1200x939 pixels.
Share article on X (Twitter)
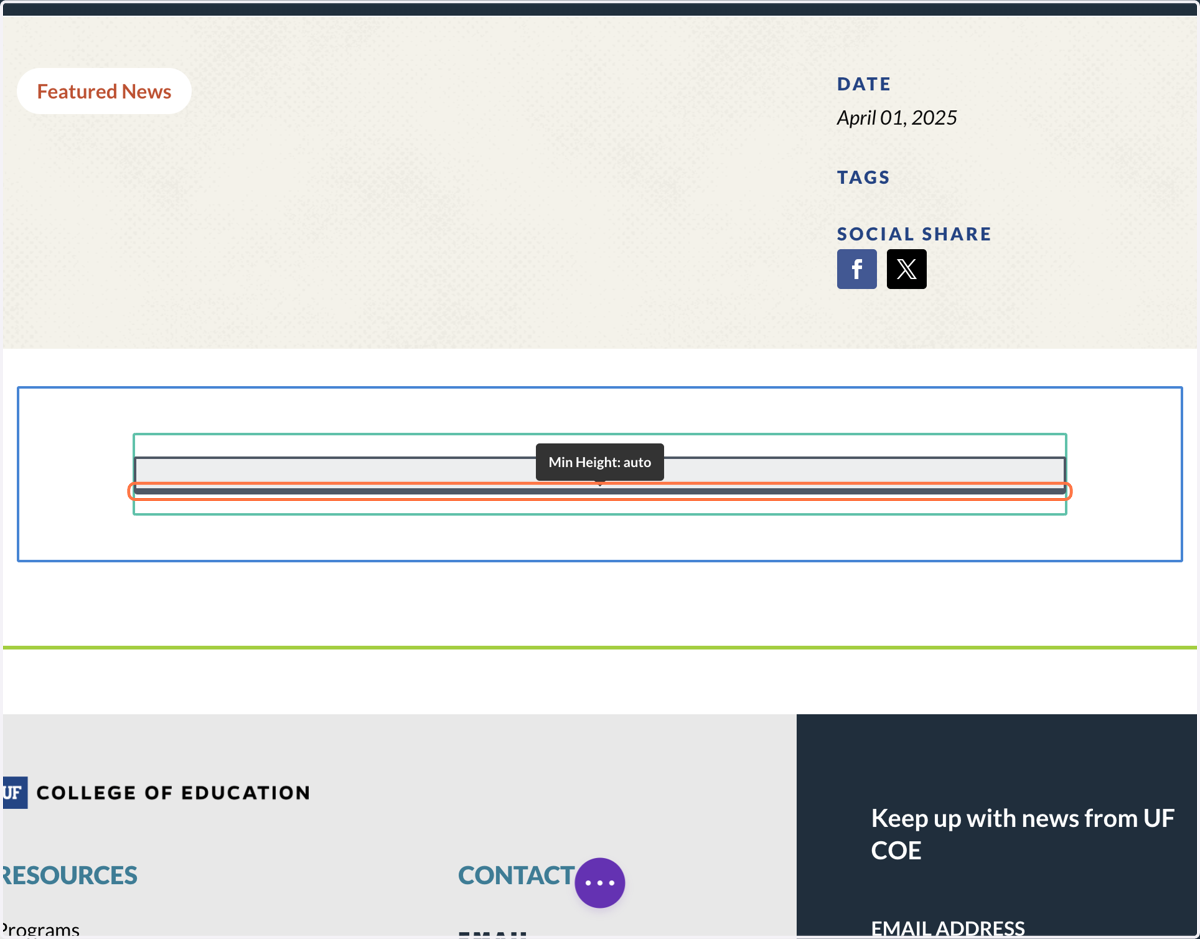(x=907, y=269)
